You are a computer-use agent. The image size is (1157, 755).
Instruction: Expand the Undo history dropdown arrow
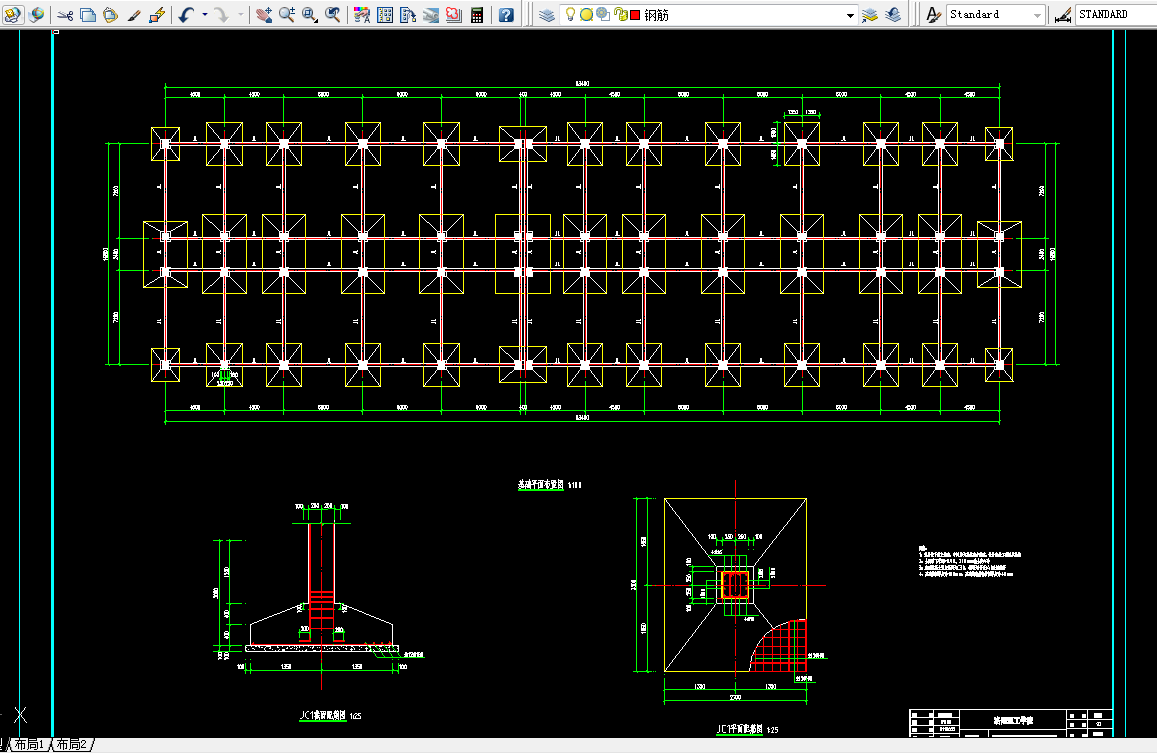tap(204, 14)
